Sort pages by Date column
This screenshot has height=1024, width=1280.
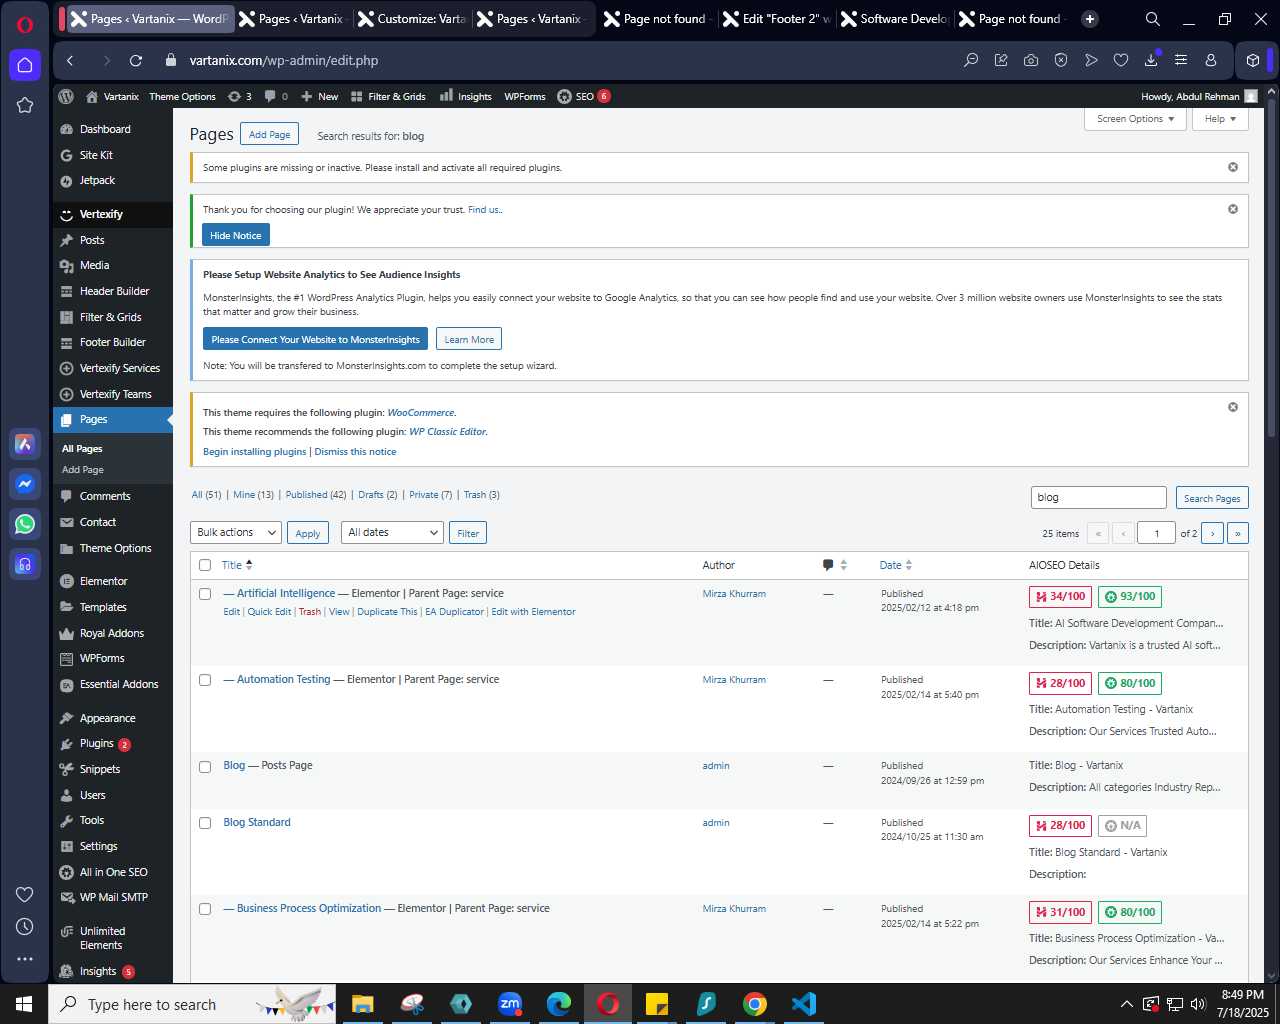(x=896, y=565)
